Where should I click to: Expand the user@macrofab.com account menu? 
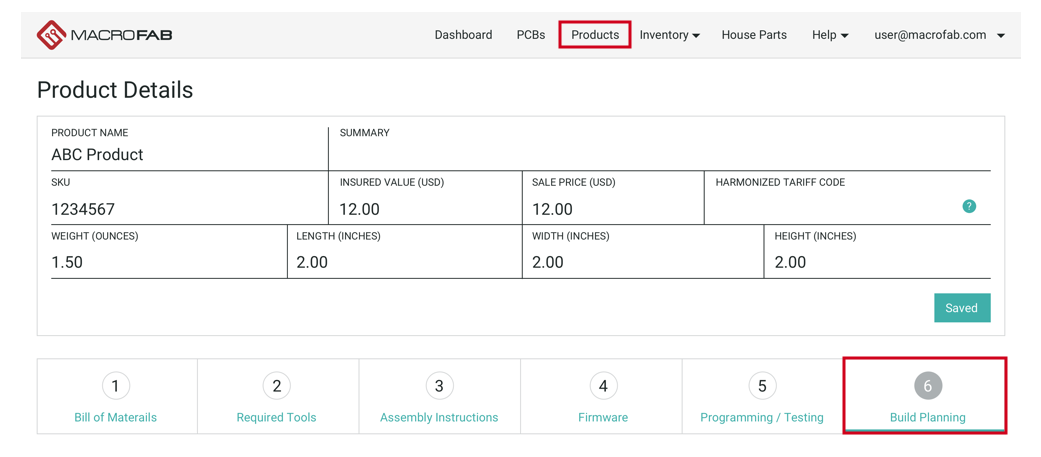point(939,35)
